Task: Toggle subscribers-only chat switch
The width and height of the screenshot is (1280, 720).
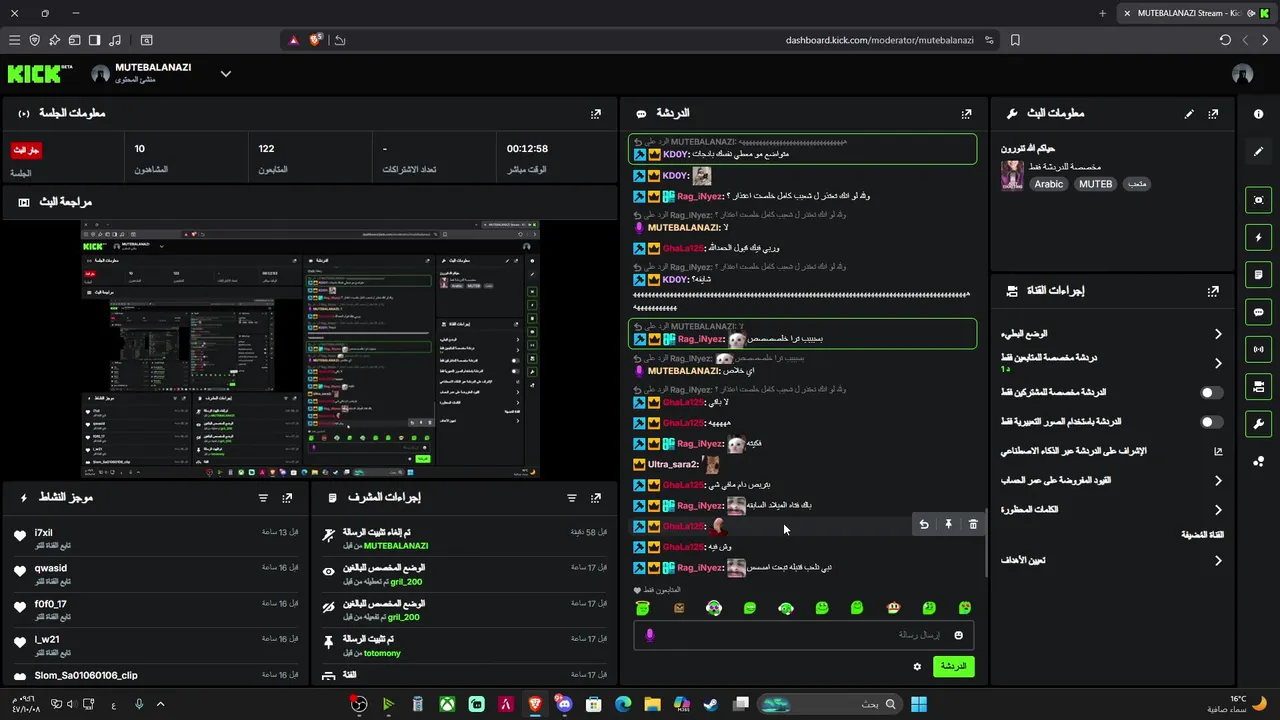Action: click(x=1212, y=393)
